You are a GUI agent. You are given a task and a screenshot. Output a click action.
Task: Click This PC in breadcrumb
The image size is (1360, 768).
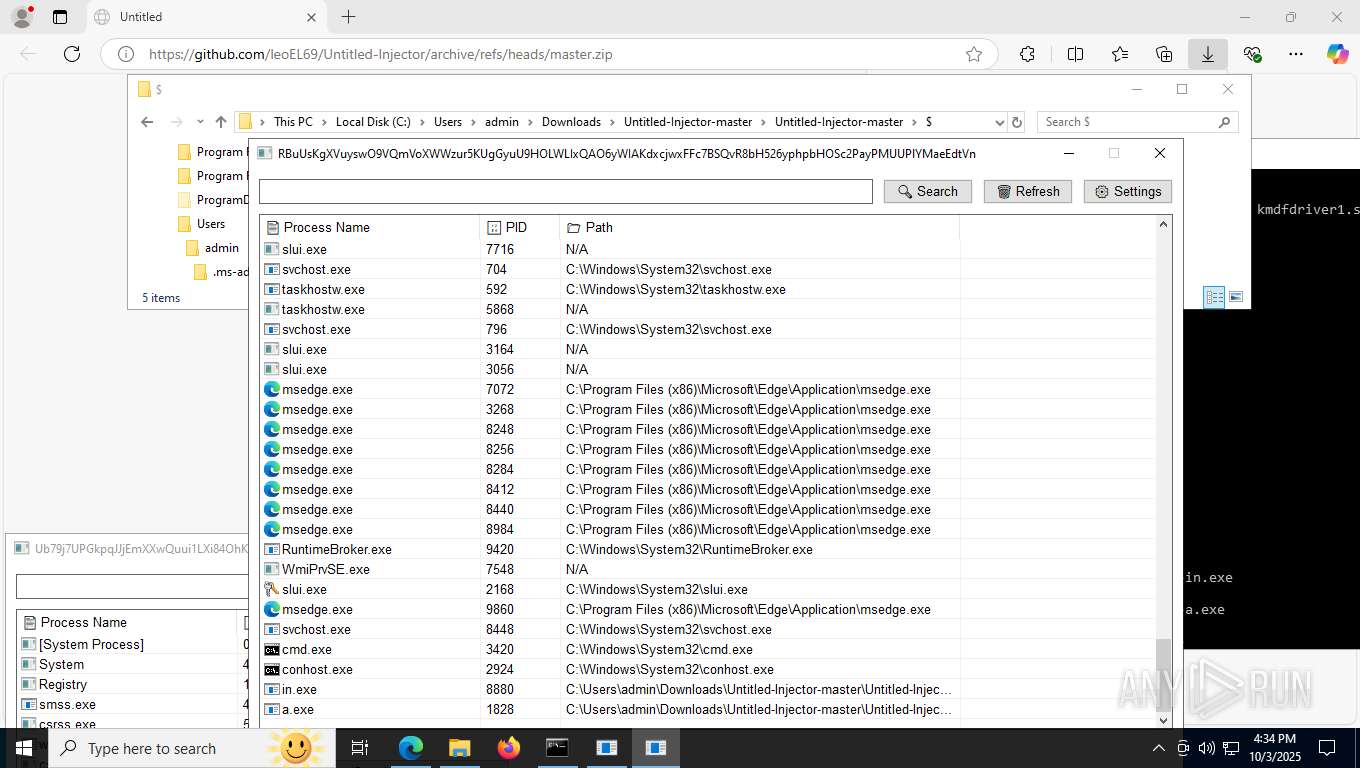click(293, 122)
